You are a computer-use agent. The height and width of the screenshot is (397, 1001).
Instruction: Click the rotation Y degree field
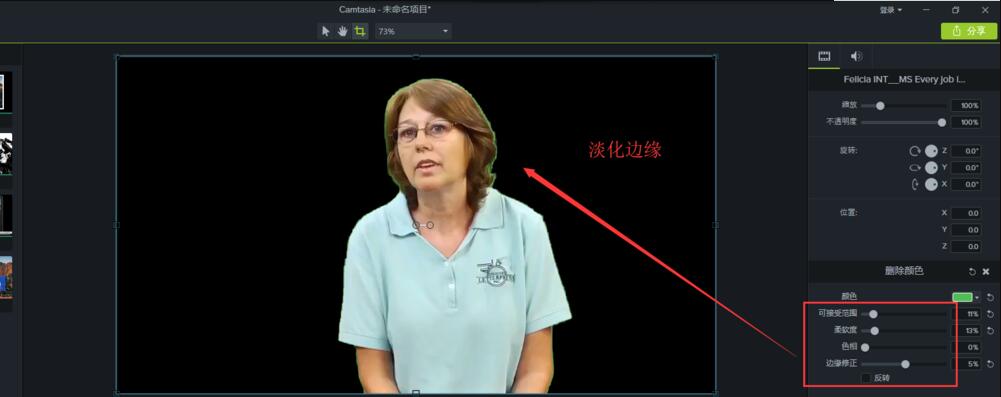(x=966, y=168)
